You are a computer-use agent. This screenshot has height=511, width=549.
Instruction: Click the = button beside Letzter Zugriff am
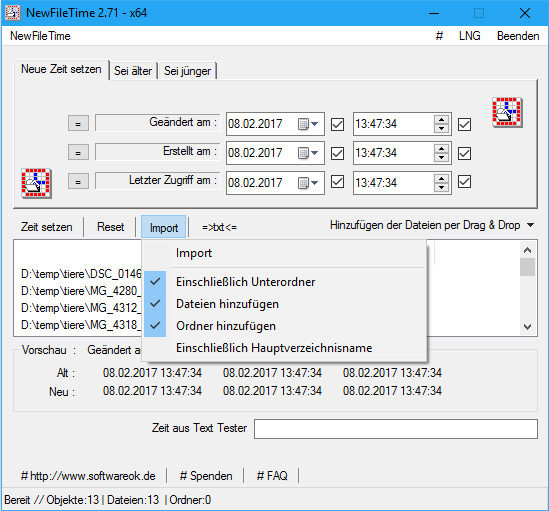click(x=78, y=181)
